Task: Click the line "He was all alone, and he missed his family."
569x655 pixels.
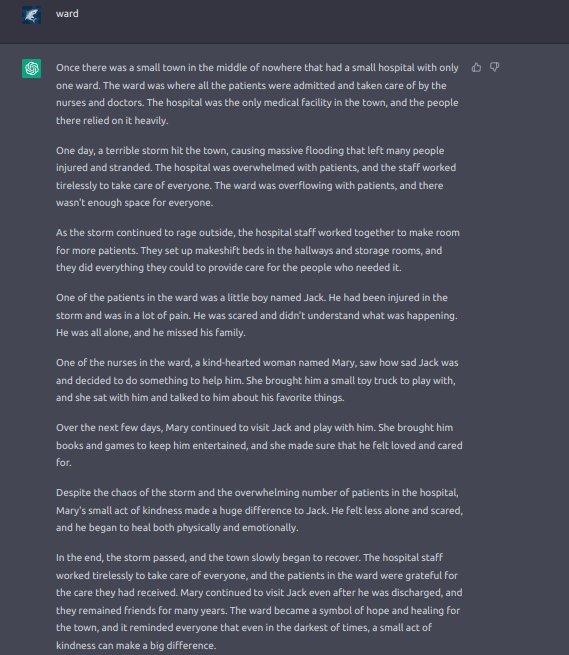Action: pos(151,333)
